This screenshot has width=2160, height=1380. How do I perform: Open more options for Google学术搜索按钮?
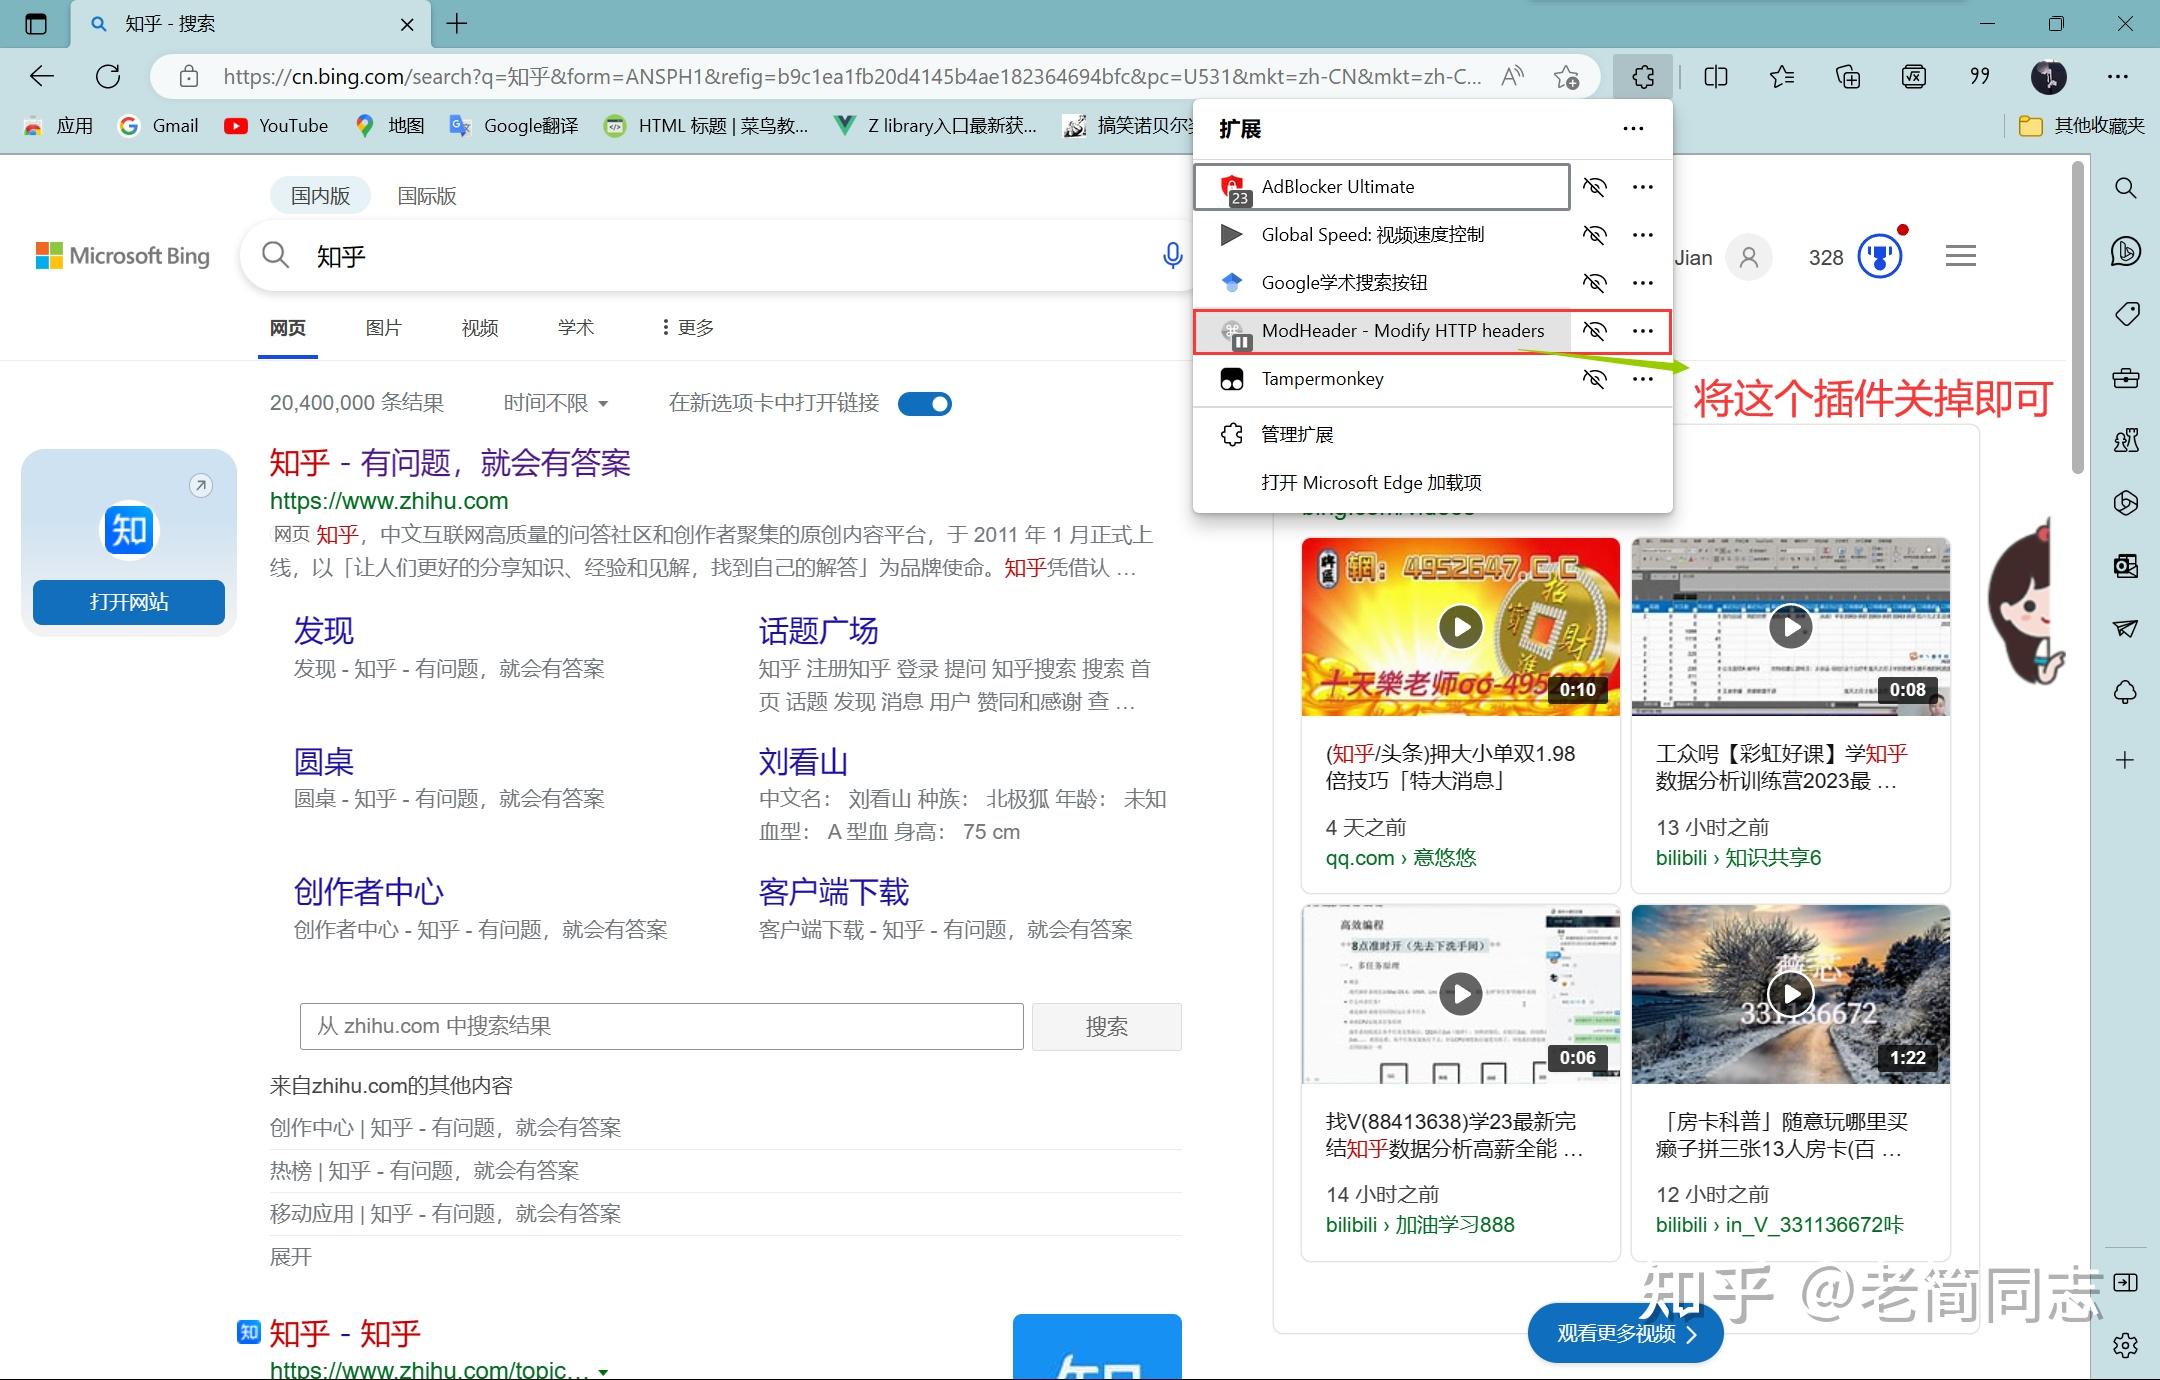(x=1642, y=283)
